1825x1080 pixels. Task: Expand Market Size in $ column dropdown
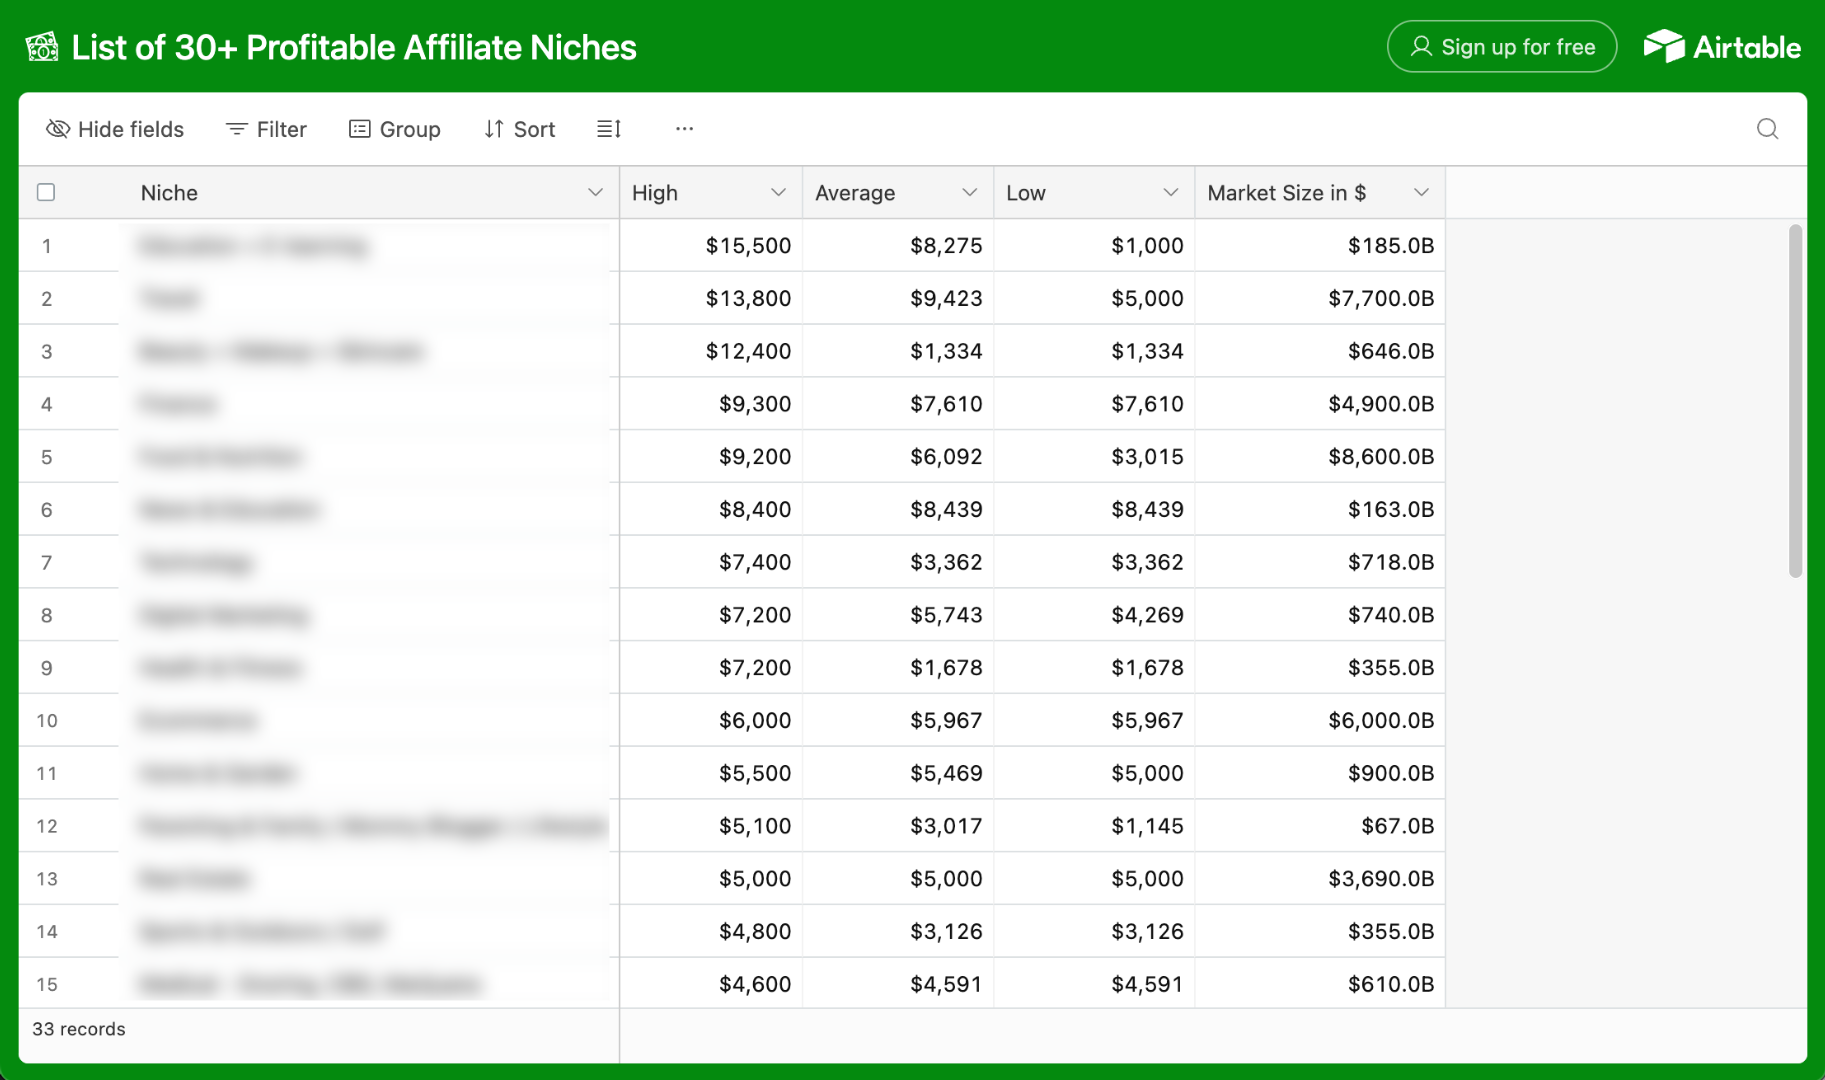pos(1421,192)
